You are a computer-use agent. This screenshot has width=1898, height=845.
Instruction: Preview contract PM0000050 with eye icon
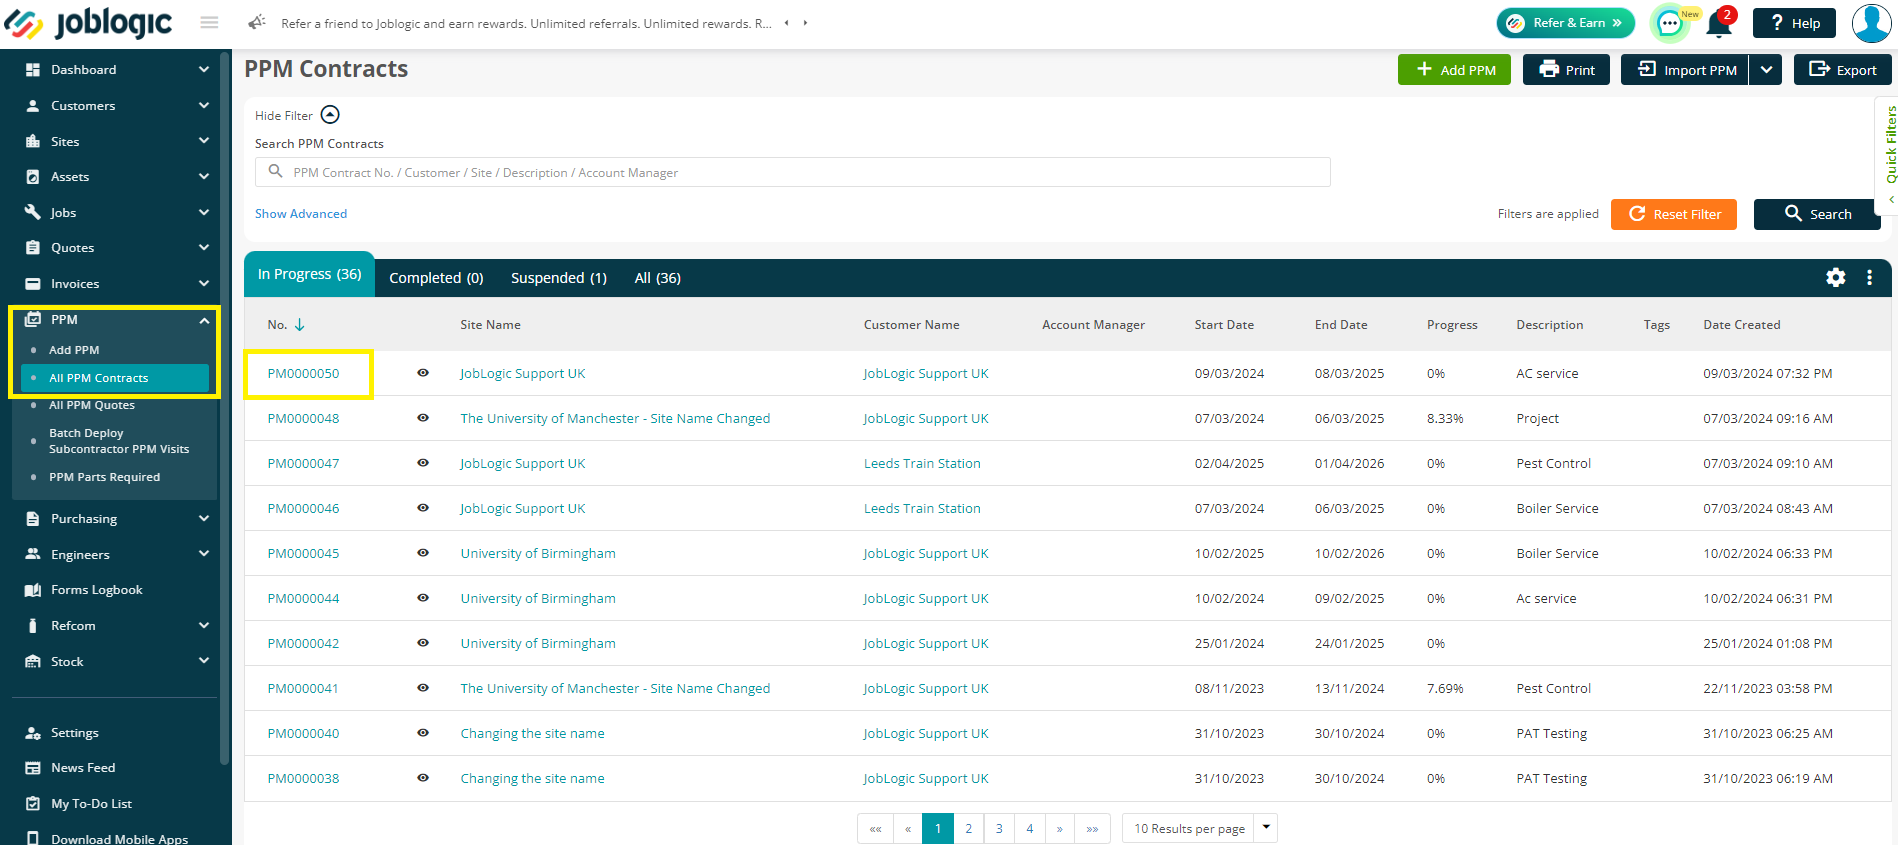tap(423, 373)
